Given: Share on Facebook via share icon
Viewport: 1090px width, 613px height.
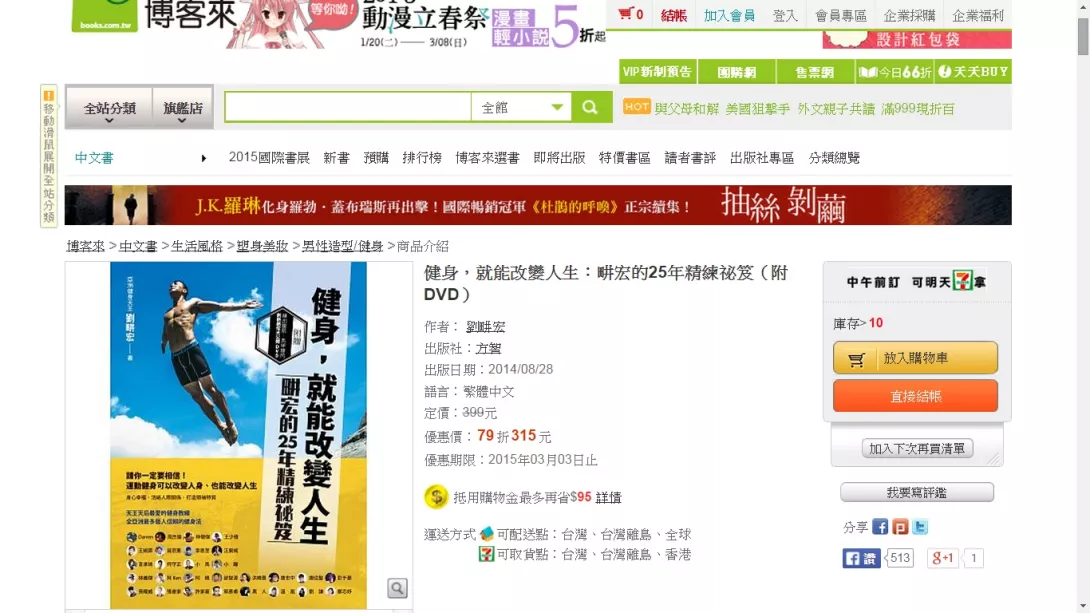Looking at the screenshot, I should click(880, 527).
